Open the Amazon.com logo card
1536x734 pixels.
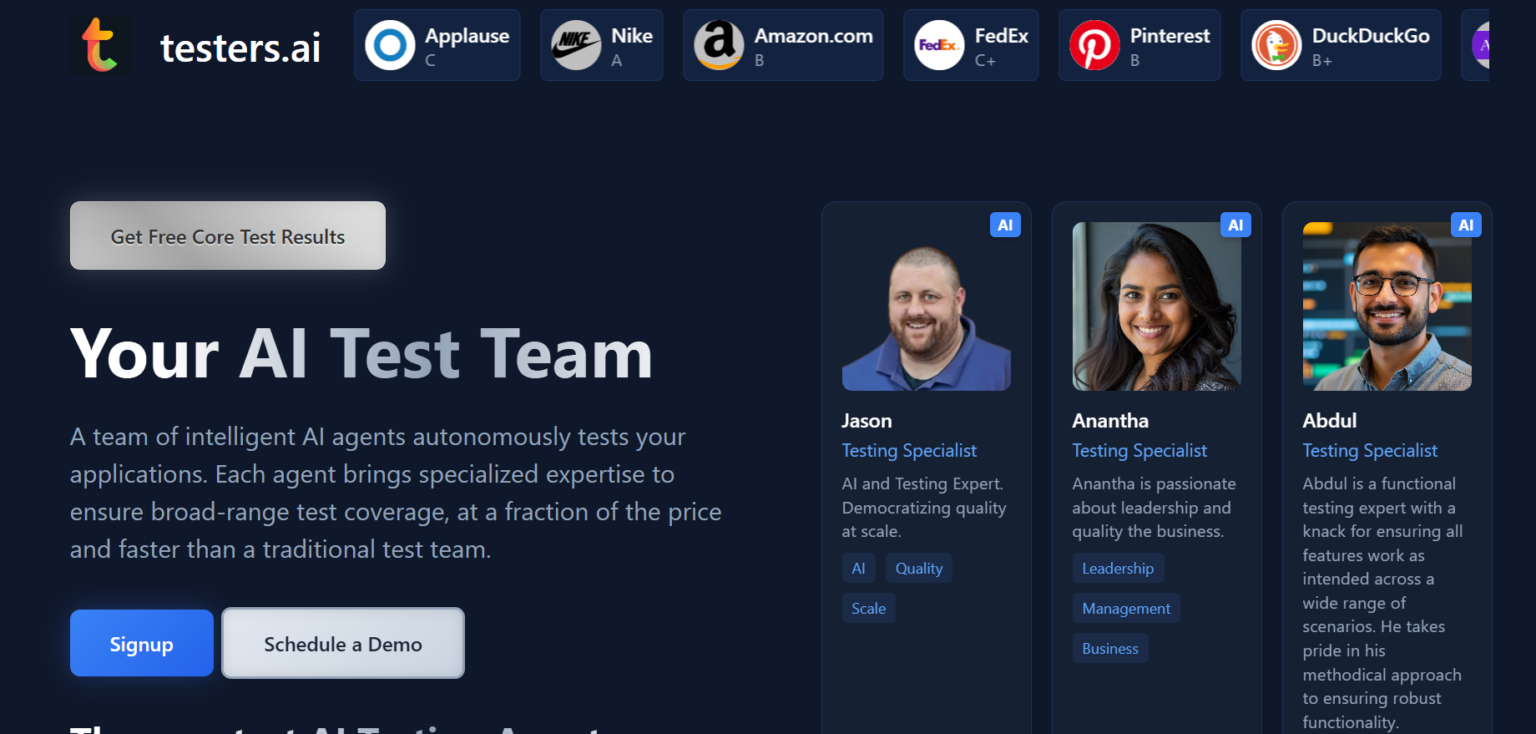(x=717, y=44)
